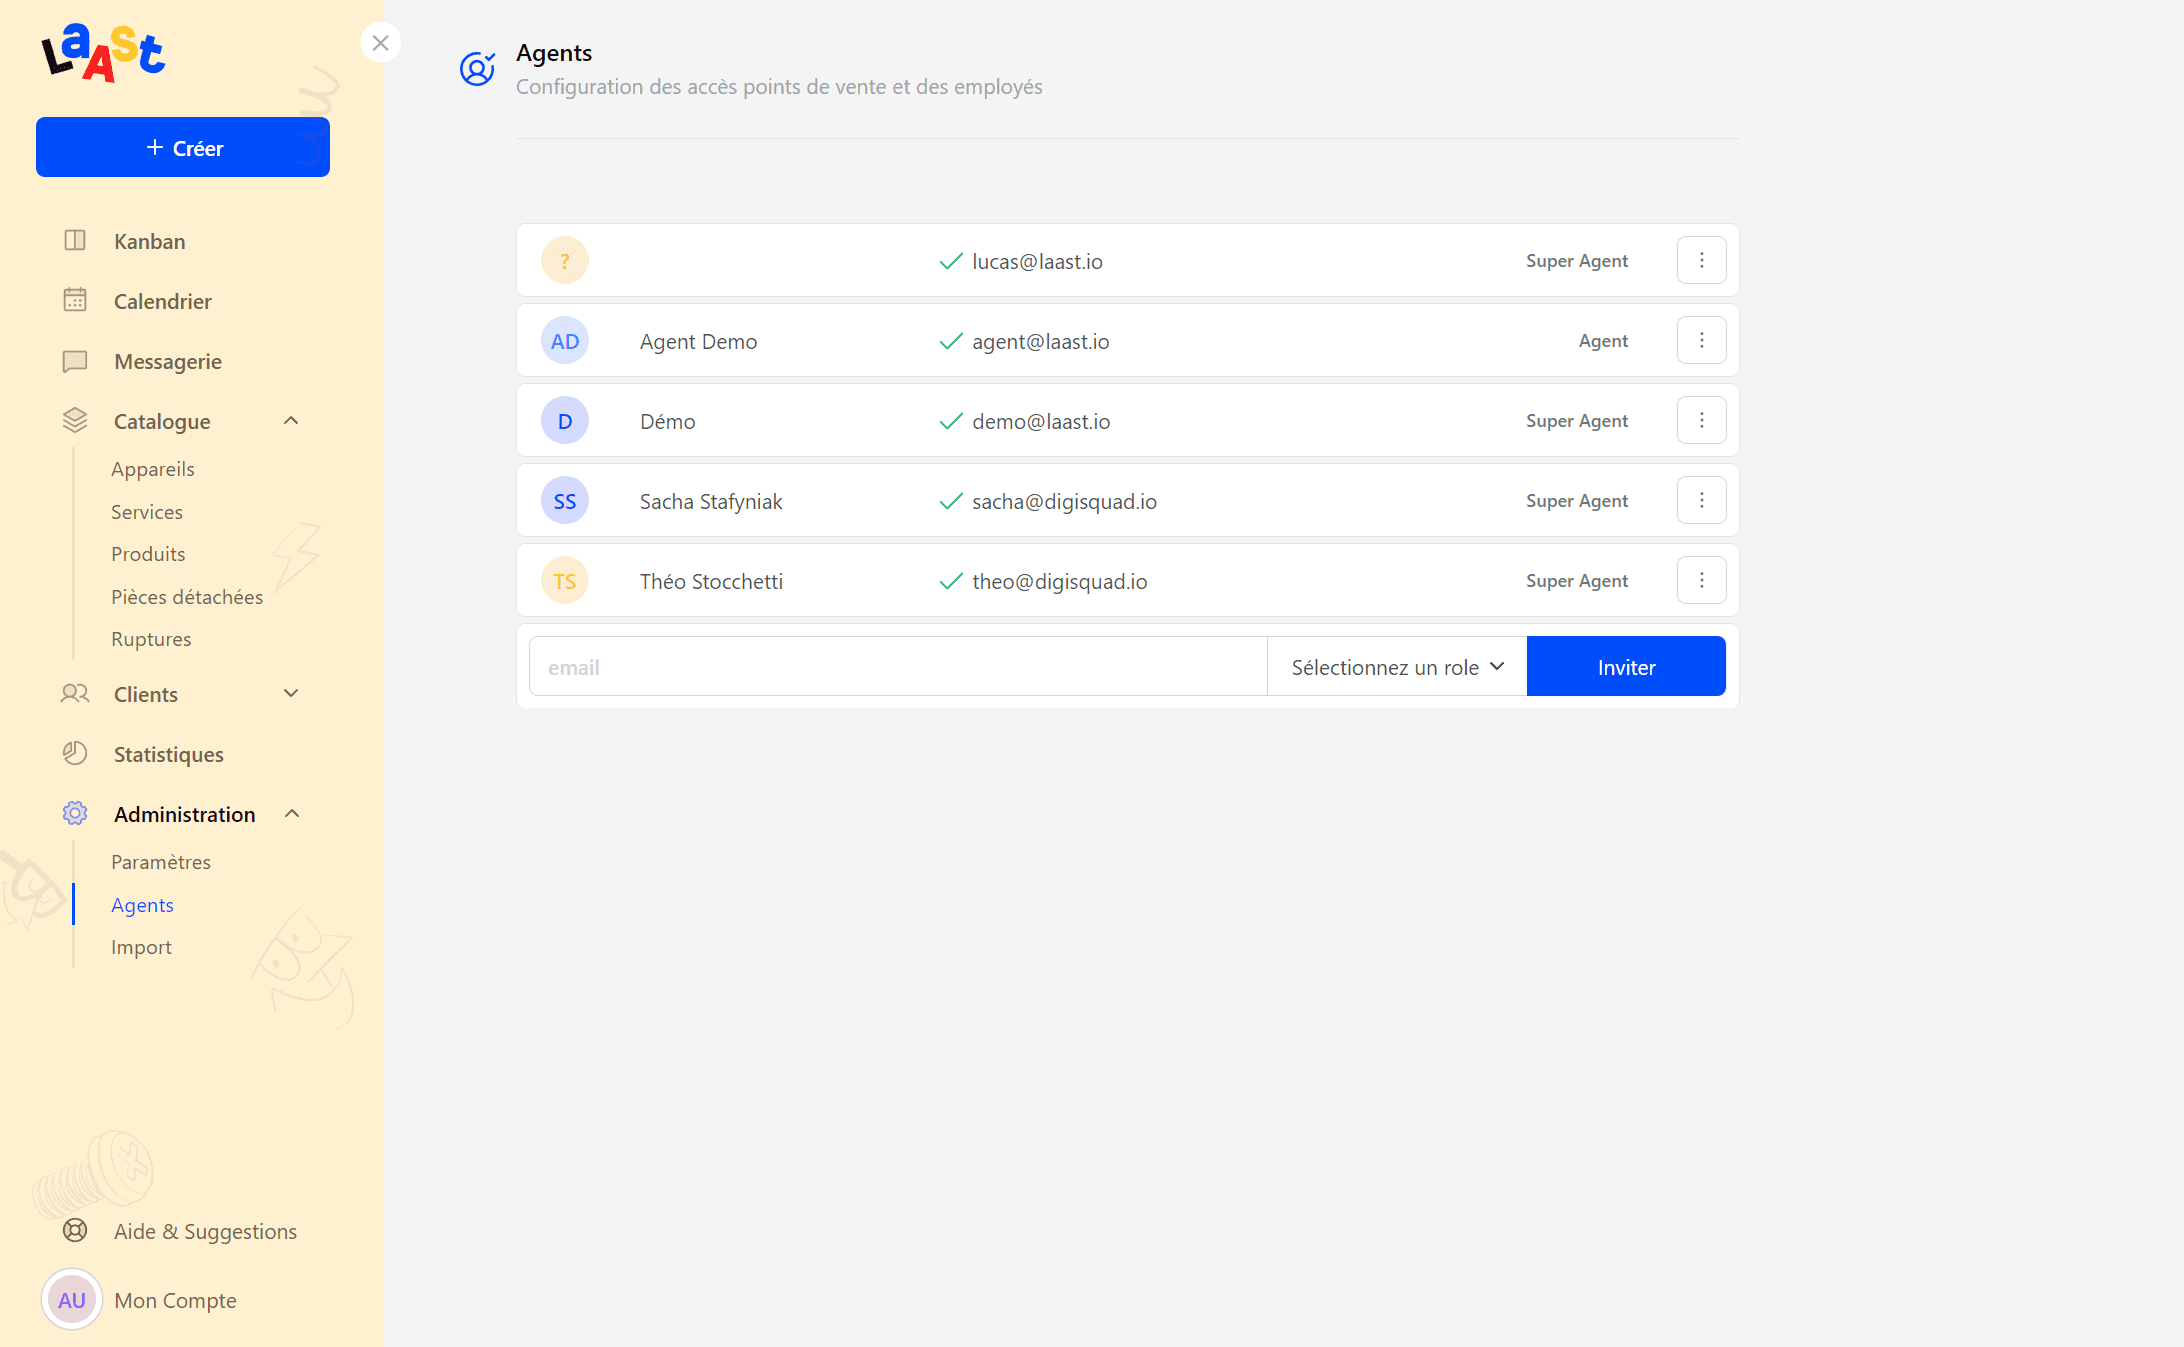Collapse the Administration section
The height and width of the screenshot is (1347, 2184).
point(291,814)
